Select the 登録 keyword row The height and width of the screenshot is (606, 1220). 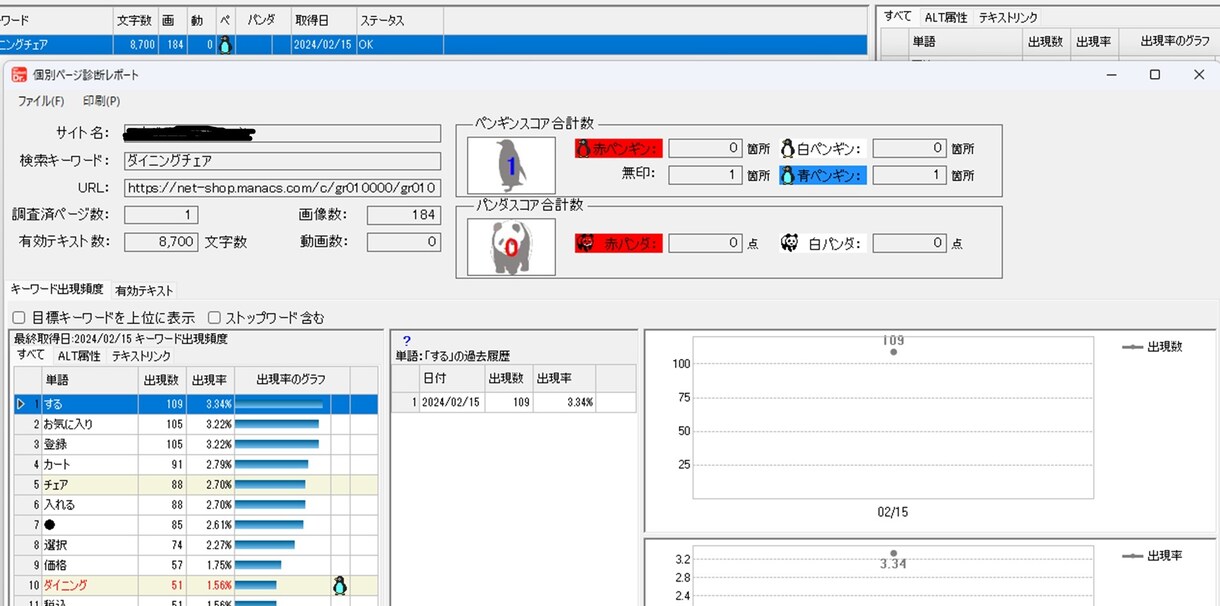click(196, 444)
